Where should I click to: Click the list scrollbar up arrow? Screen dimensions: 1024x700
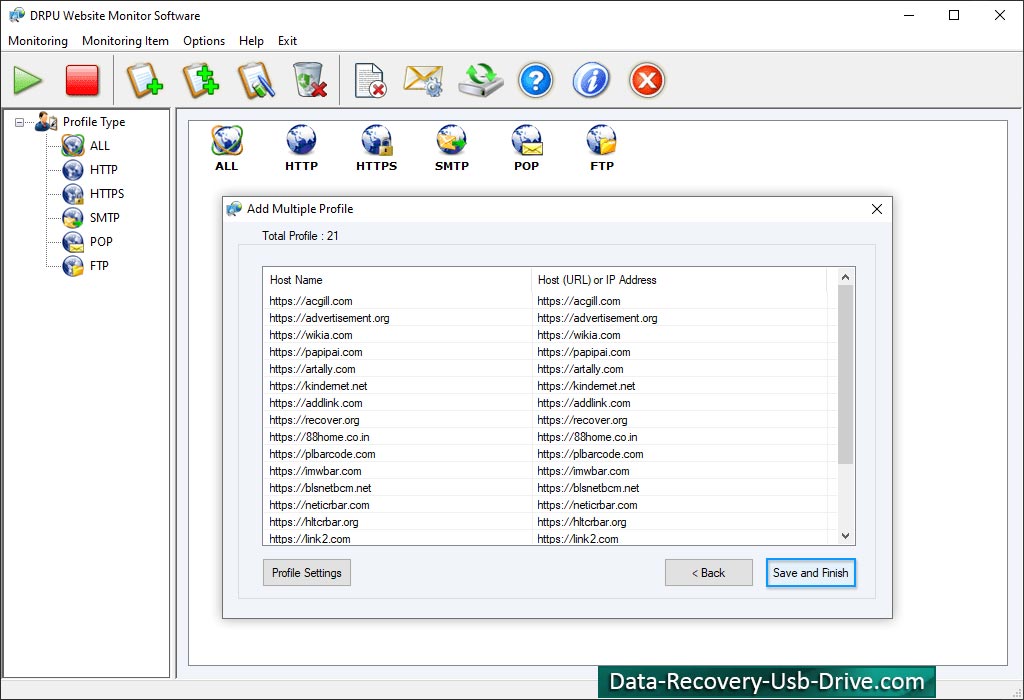click(845, 278)
